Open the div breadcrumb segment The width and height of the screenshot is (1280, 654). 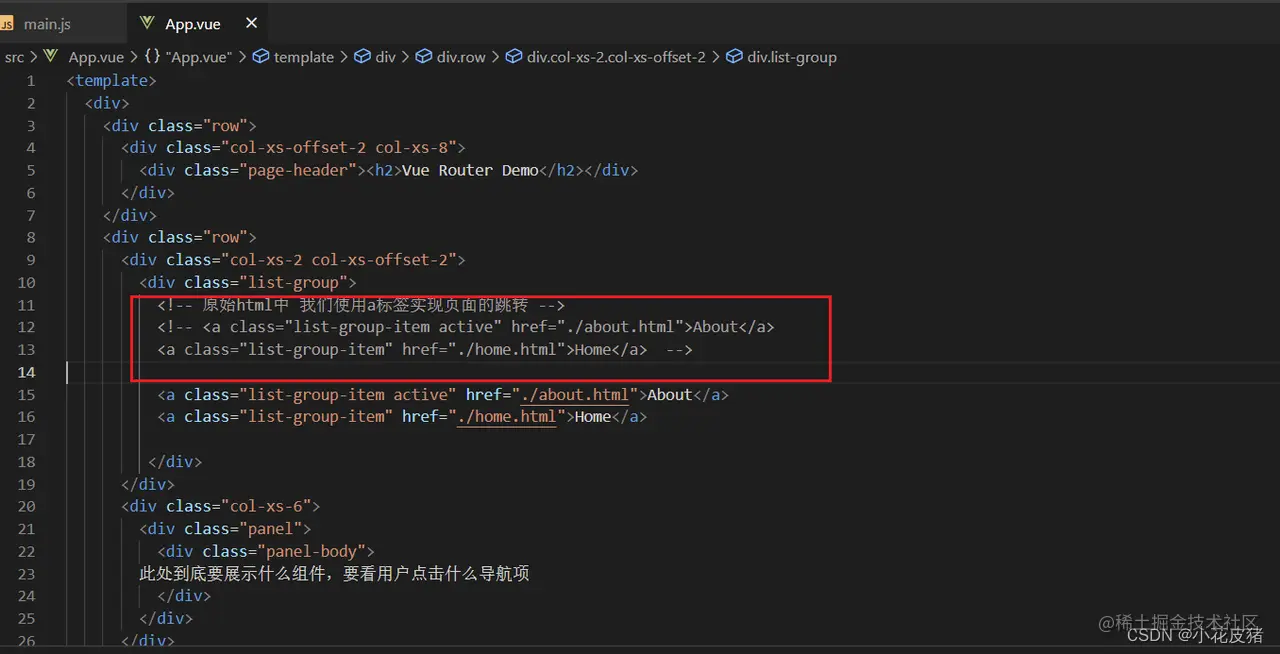click(x=386, y=57)
